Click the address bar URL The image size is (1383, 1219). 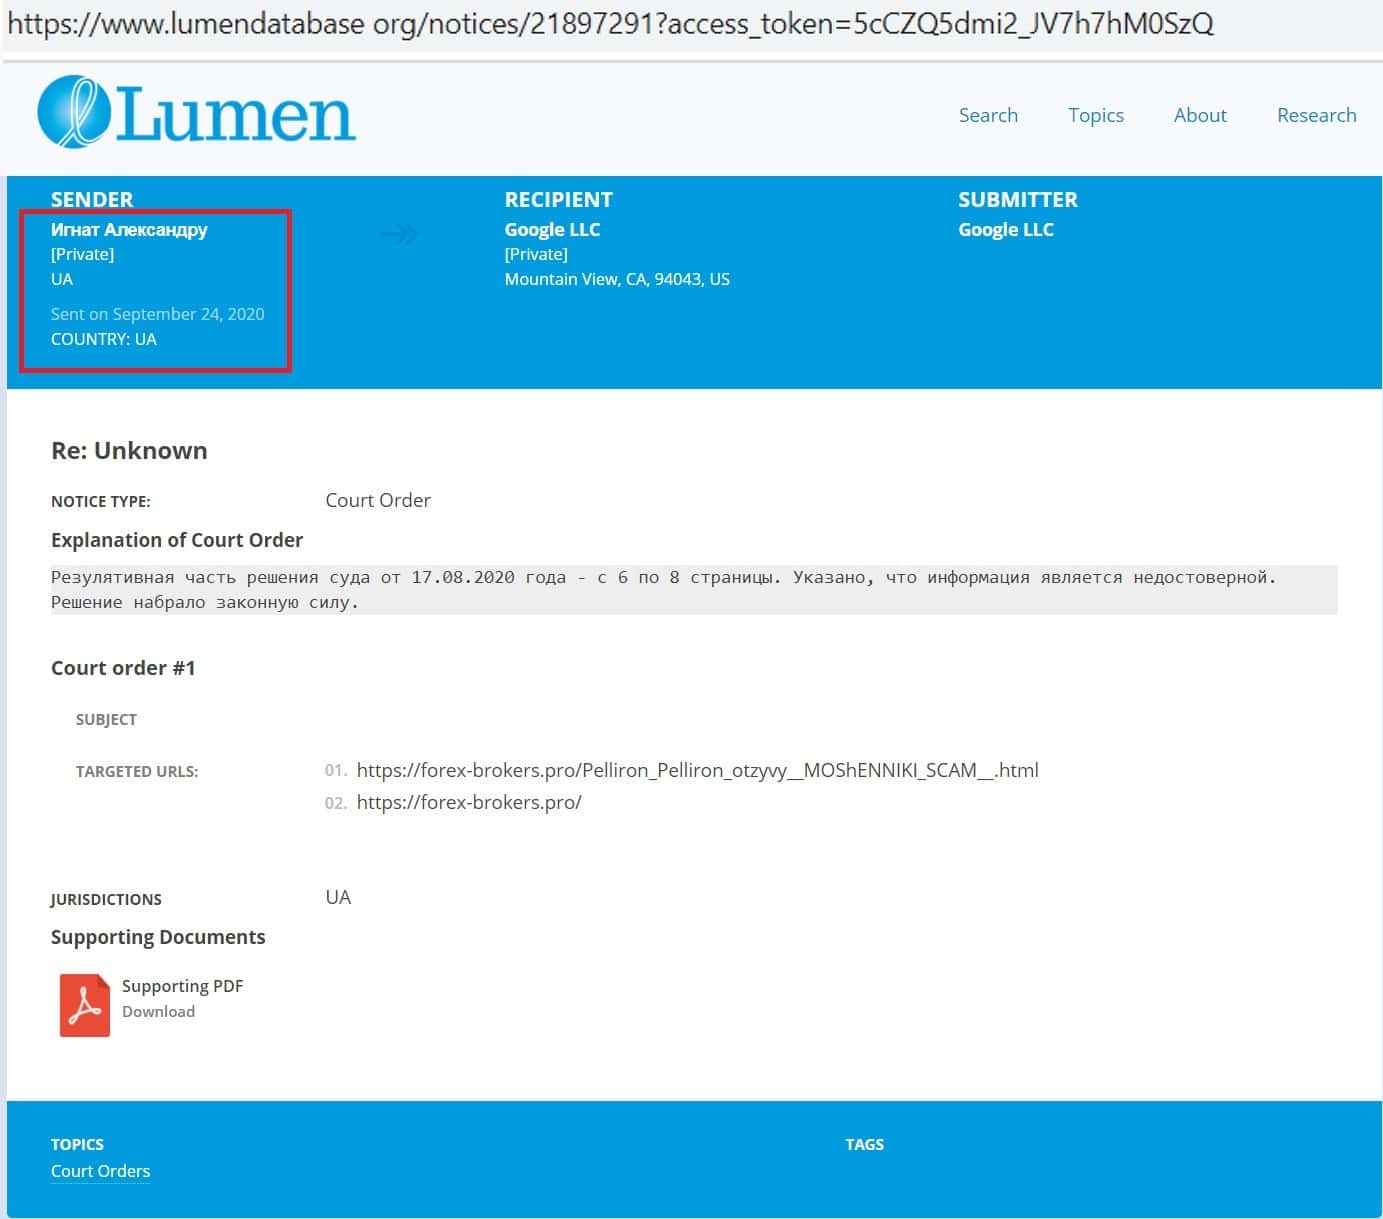(x=610, y=24)
